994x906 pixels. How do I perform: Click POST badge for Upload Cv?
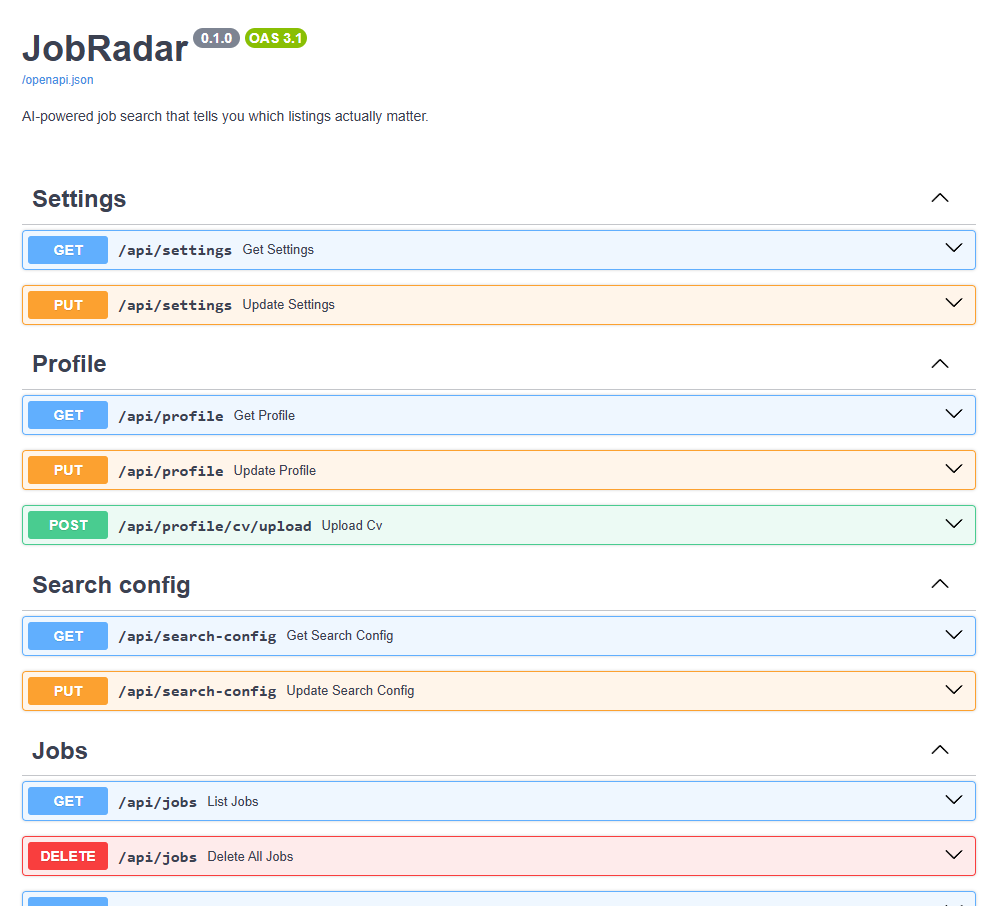pos(68,526)
